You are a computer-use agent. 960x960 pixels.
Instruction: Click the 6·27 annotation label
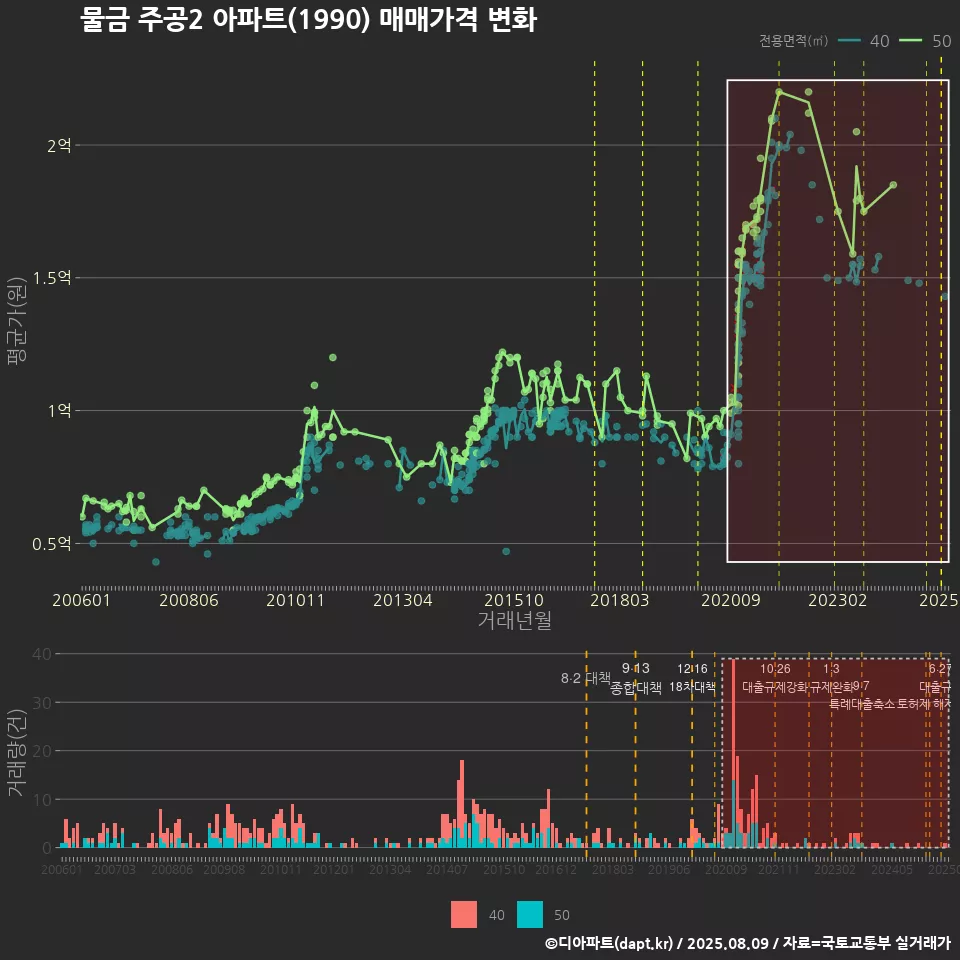940,669
